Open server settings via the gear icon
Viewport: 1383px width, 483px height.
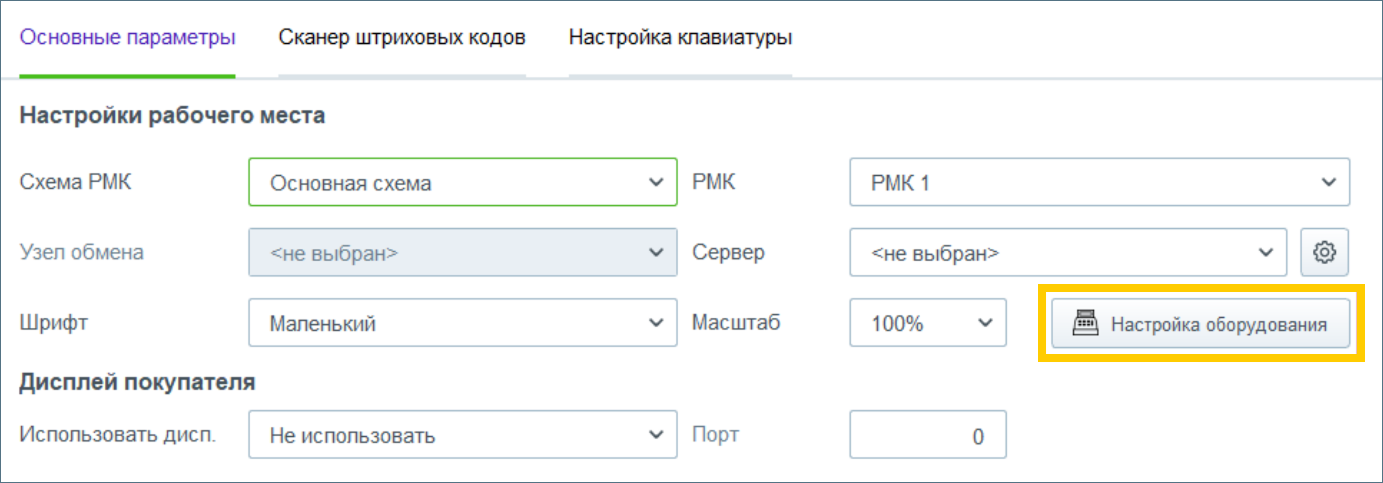tap(1325, 253)
